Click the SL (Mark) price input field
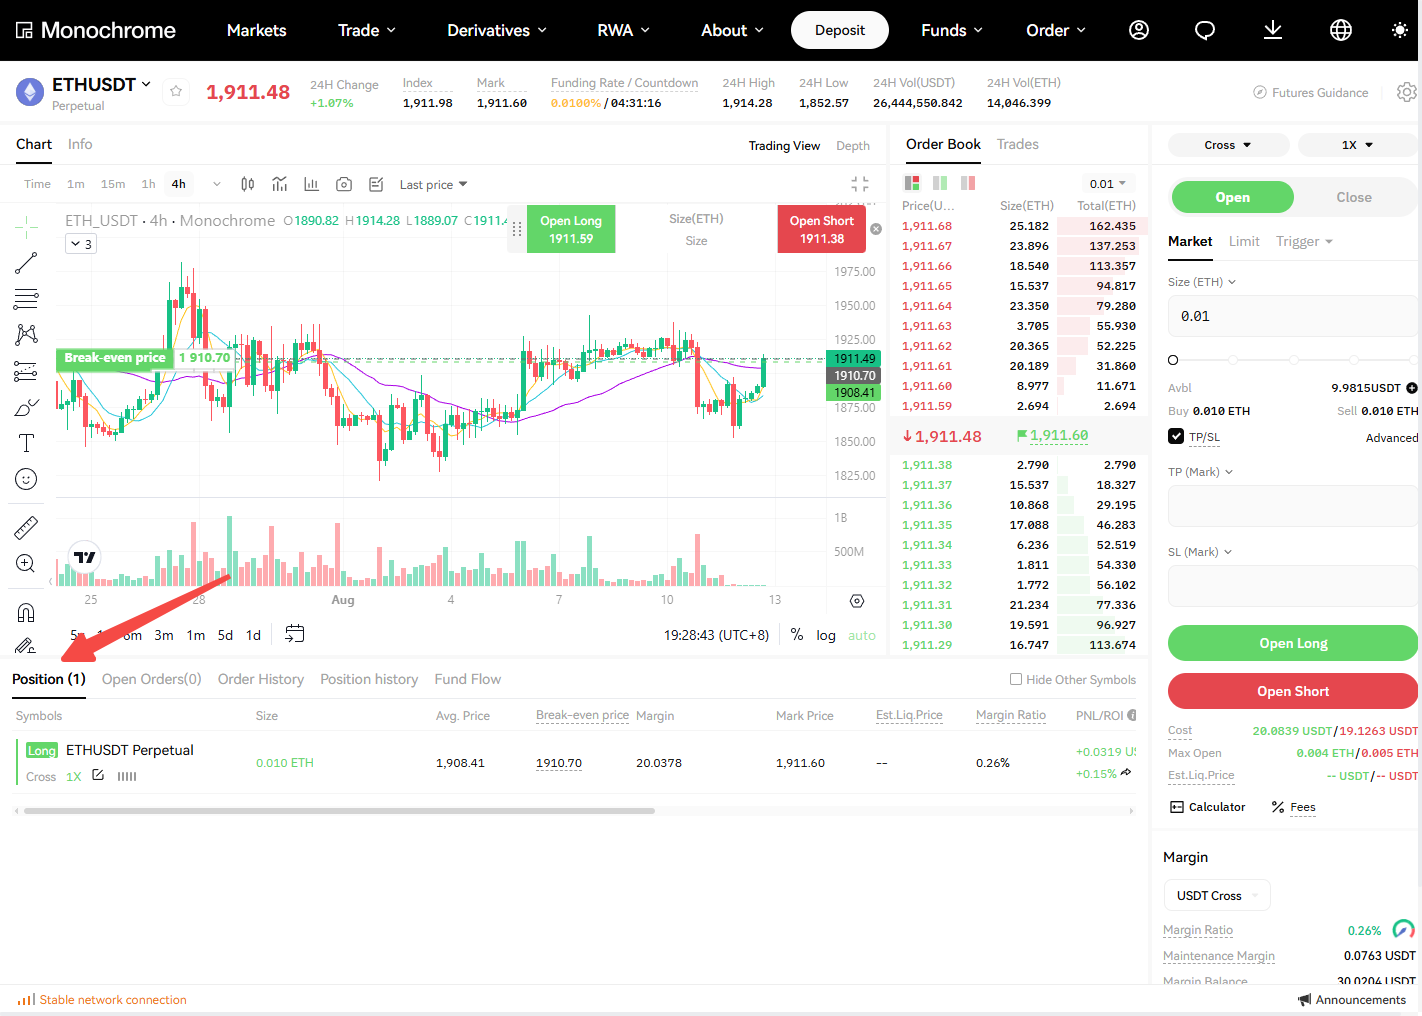1422x1016 pixels. click(1293, 586)
